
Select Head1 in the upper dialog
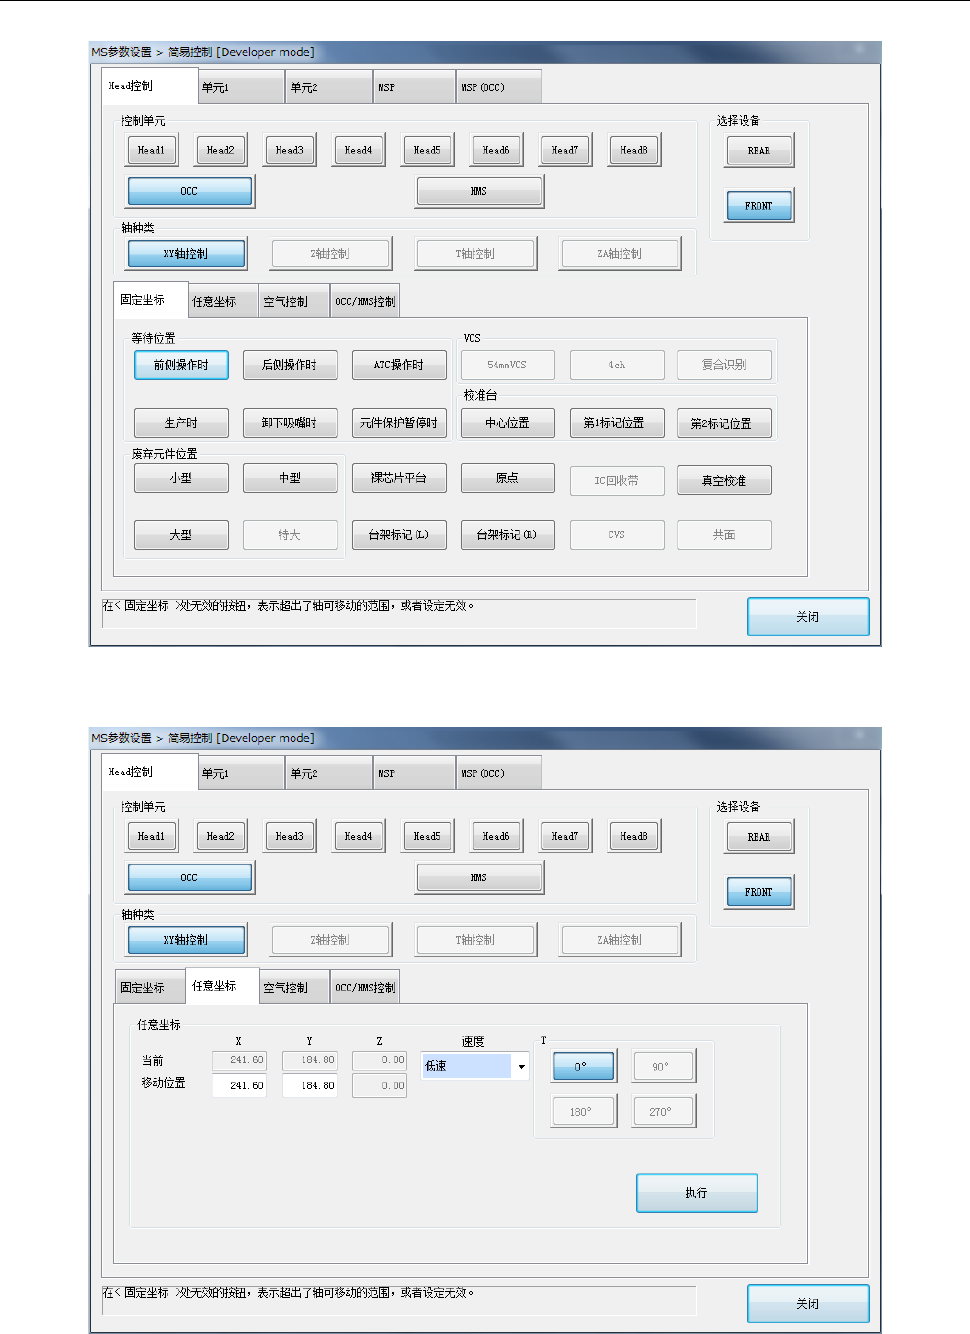pyautogui.click(x=152, y=150)
